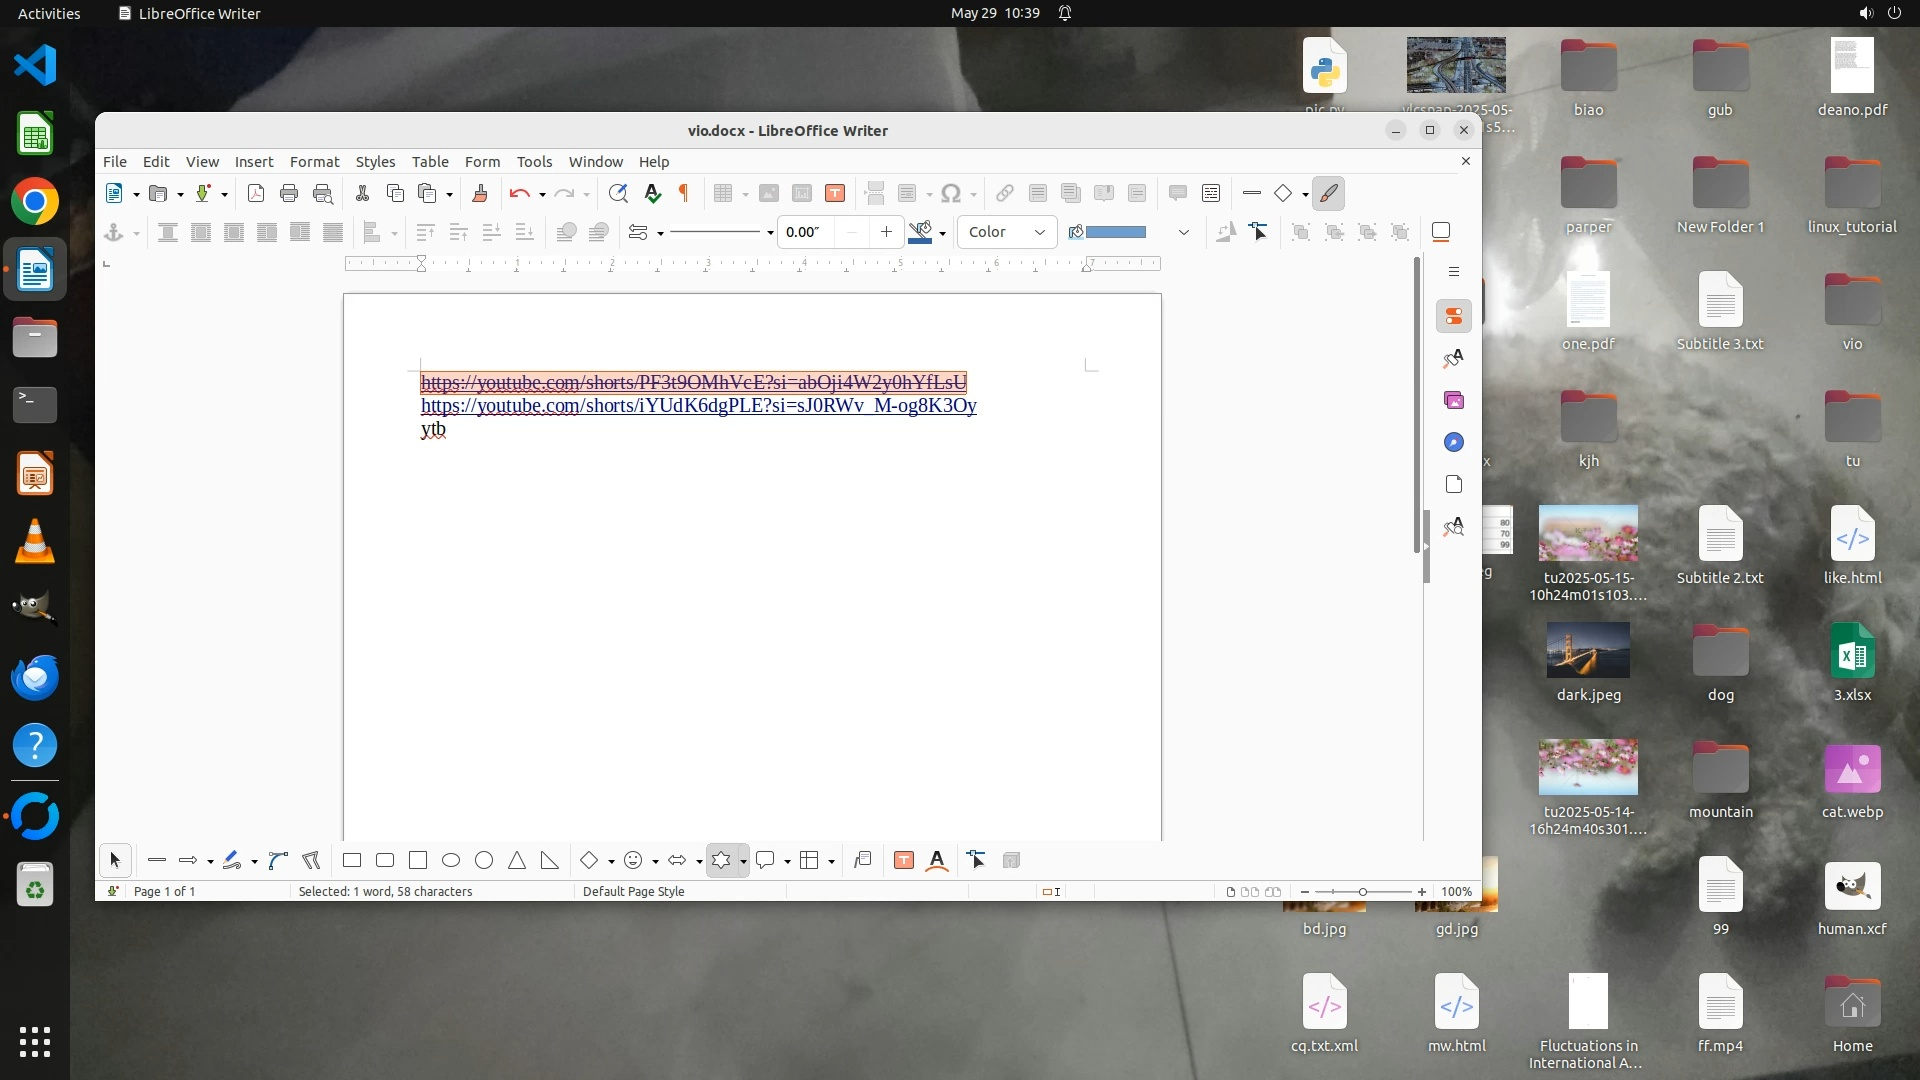This screenshot has width=1920, height=1080.
Task: Toggle Show Draw Functions button
Action: click(1328, 193)
